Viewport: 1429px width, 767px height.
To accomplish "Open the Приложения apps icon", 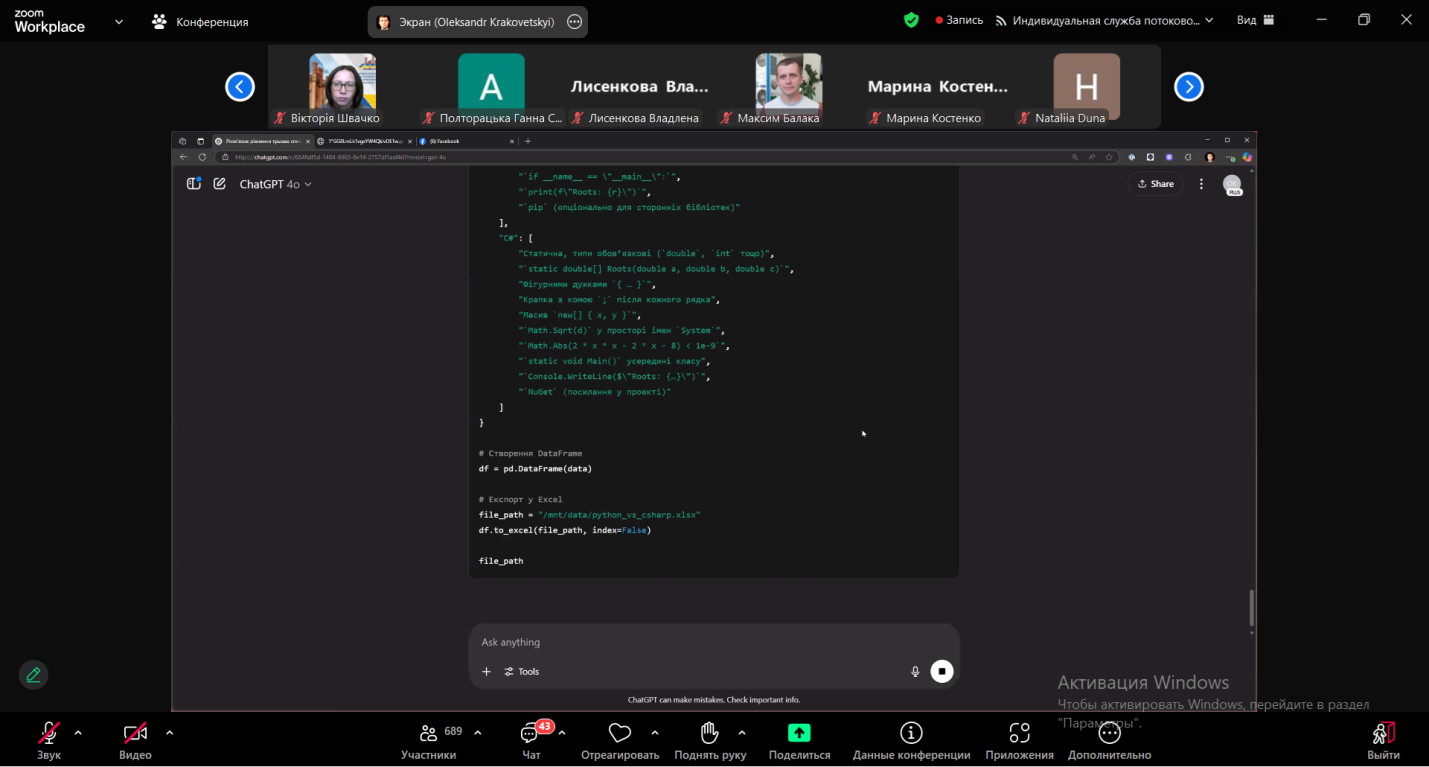I will pyautogui.click(x=1019, y=733).
